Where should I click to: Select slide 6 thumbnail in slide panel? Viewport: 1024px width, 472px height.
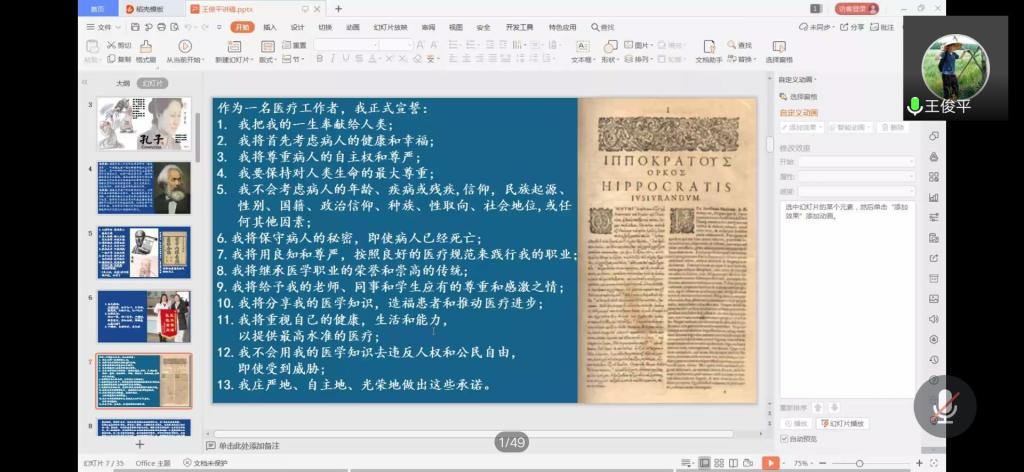pos(144,317)
